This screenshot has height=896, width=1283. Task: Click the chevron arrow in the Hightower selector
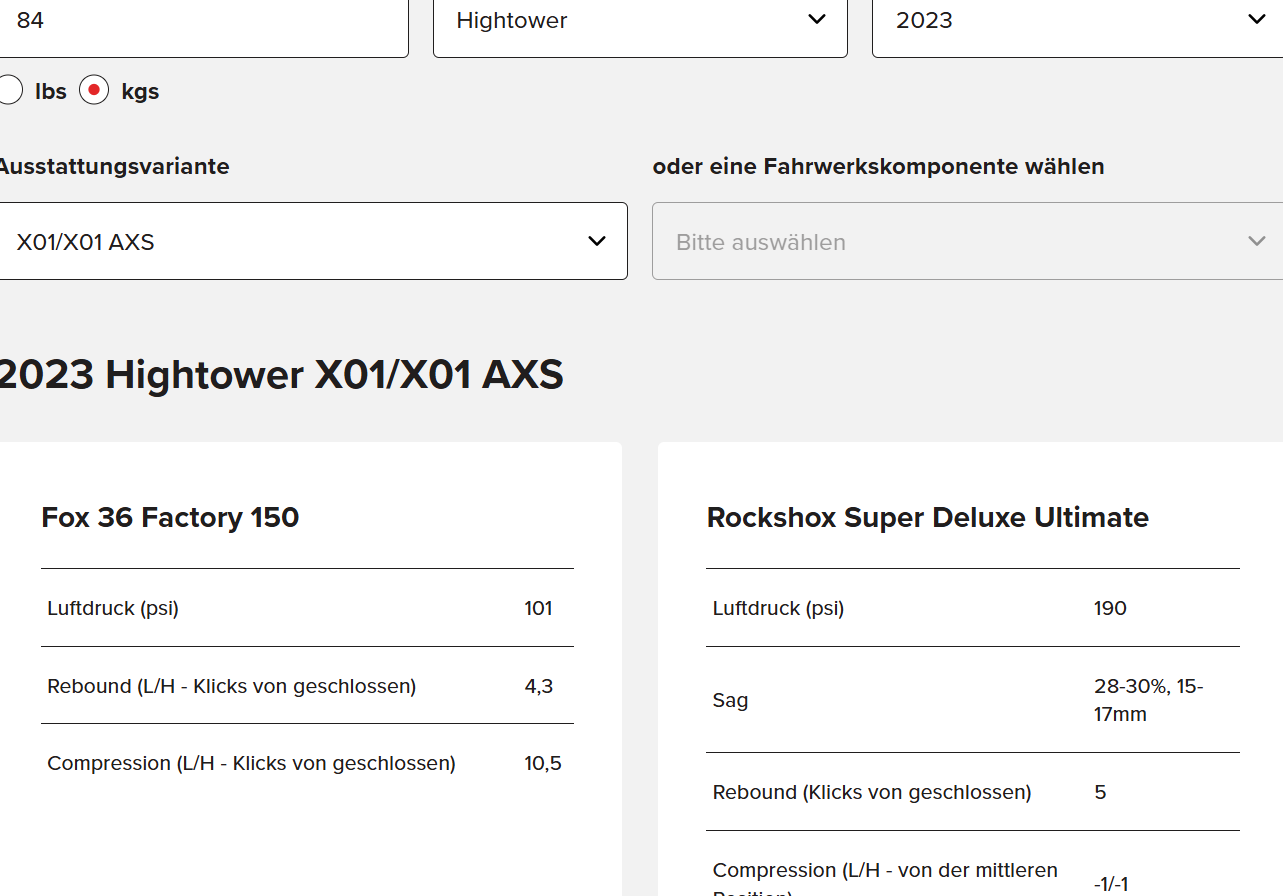[817, 20]
